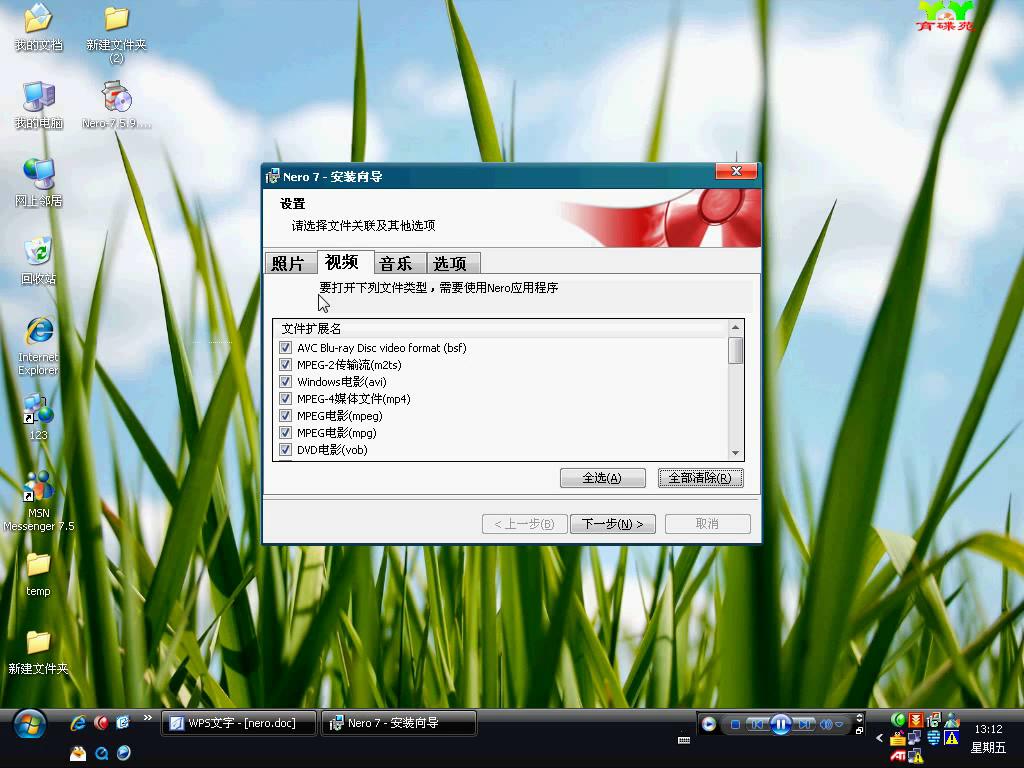Select the 网上邻居 desktop icon
Image resolution: width=1024 pixels, height=768 pixels.
39,184
